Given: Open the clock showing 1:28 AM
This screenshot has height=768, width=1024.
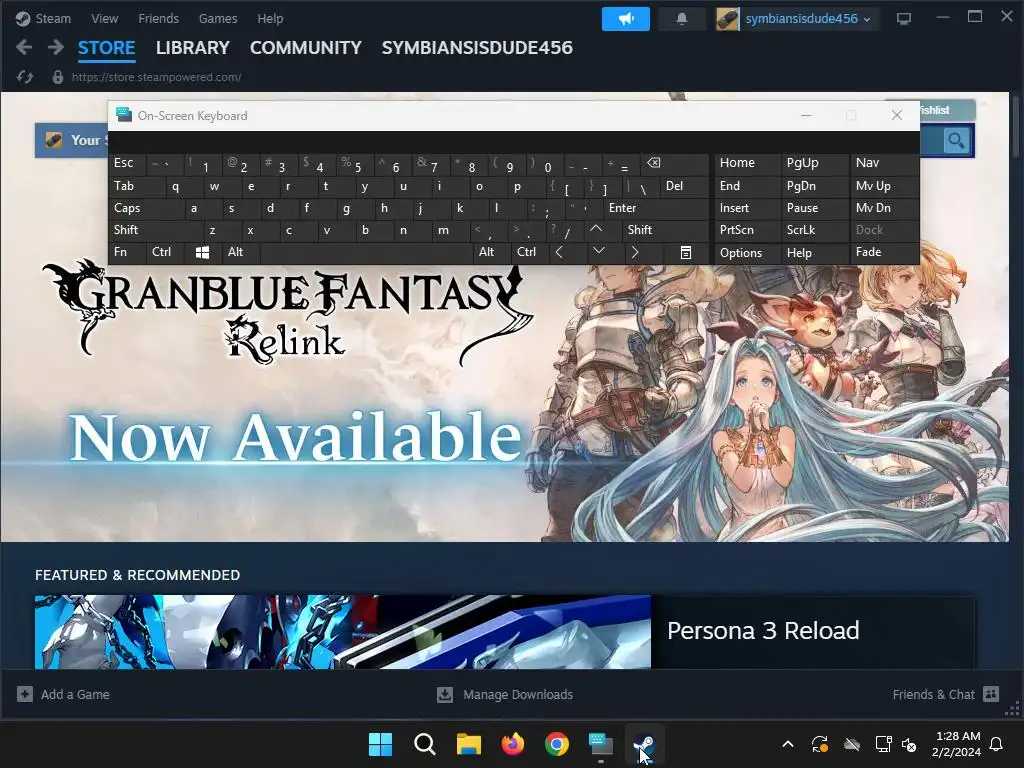Looking at the screenshot, I should (x=956, y=744).
